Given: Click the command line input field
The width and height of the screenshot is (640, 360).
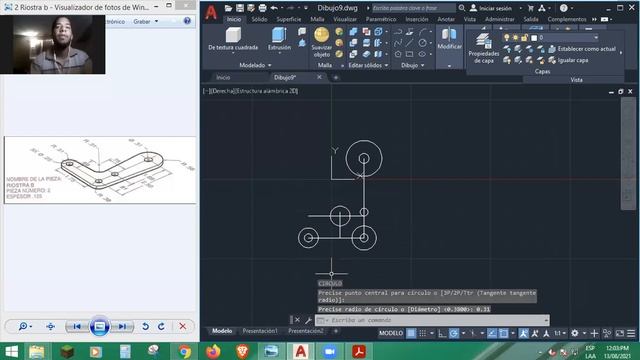Looking at the screenshot, I should click(x=433, y=320).
